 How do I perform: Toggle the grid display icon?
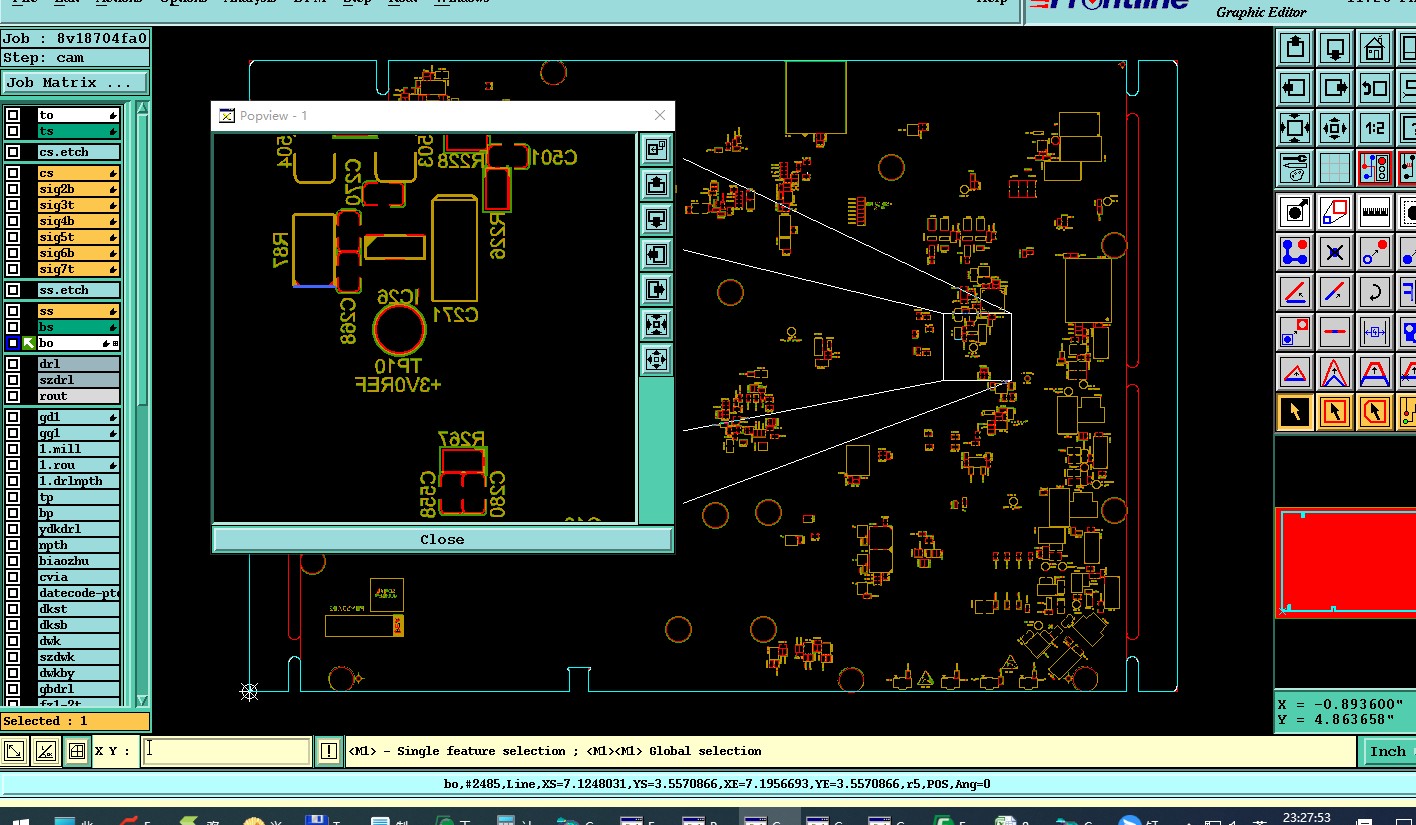coord(1335,167)
